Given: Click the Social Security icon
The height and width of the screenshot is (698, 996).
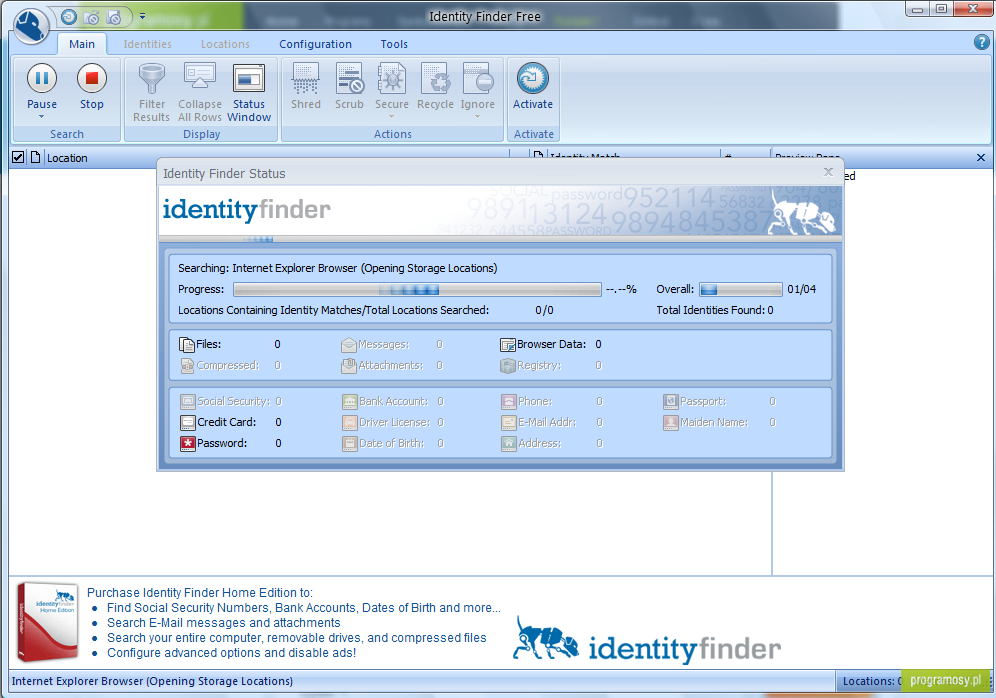Looking at the screenshot, I should point(187,401).
